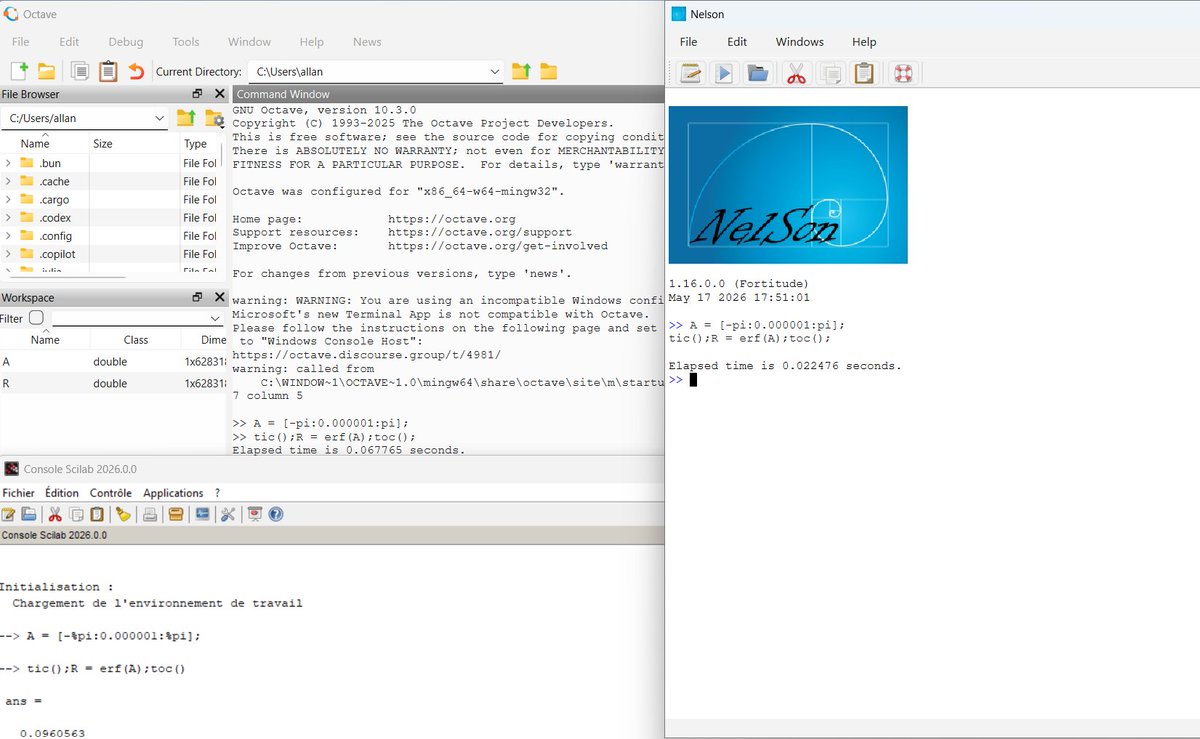Open Scilab preferences tools icon
Screen dimensions: 1200x739
click(228, 514)
